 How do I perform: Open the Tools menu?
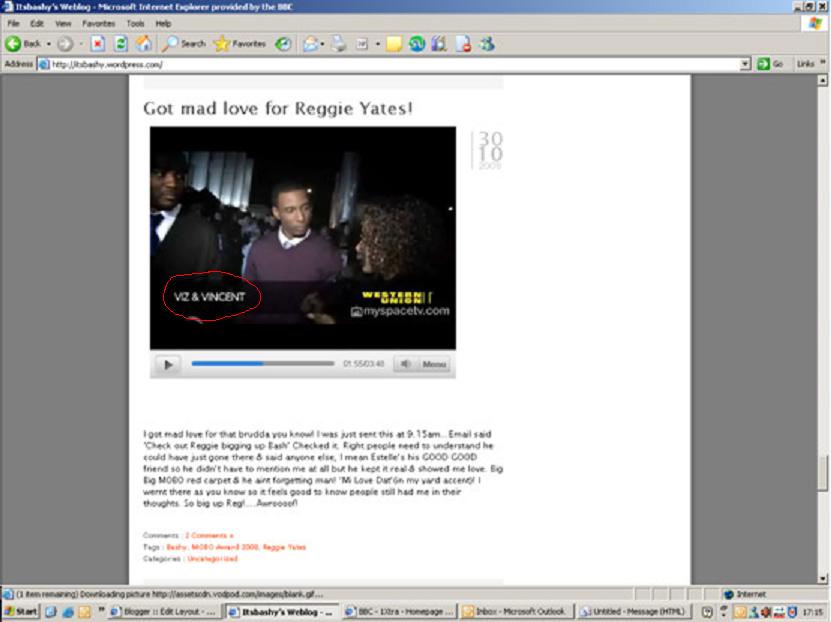(134, 23)
